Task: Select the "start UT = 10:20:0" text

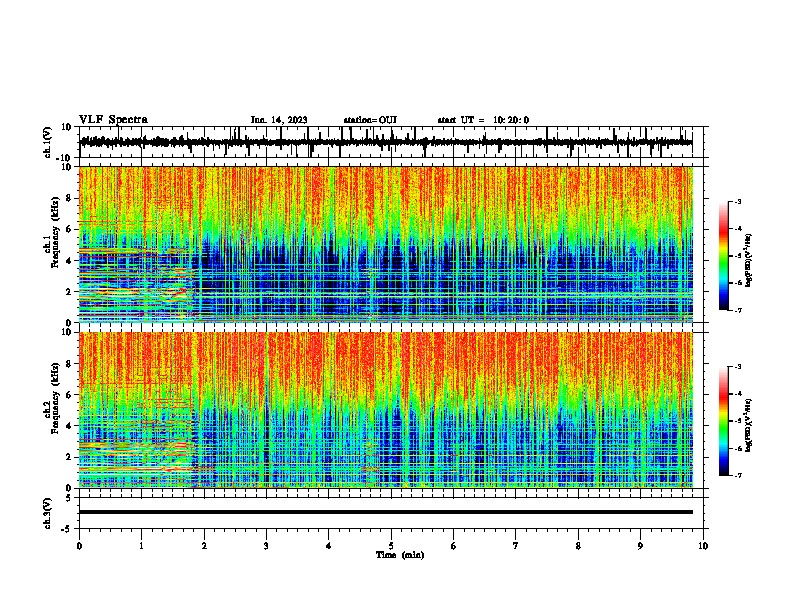Action: (483, 120)
